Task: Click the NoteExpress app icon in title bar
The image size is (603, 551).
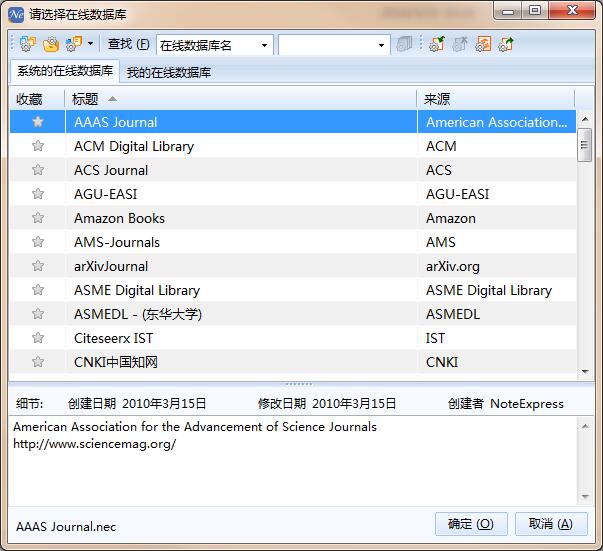Action: pos(16,15)
